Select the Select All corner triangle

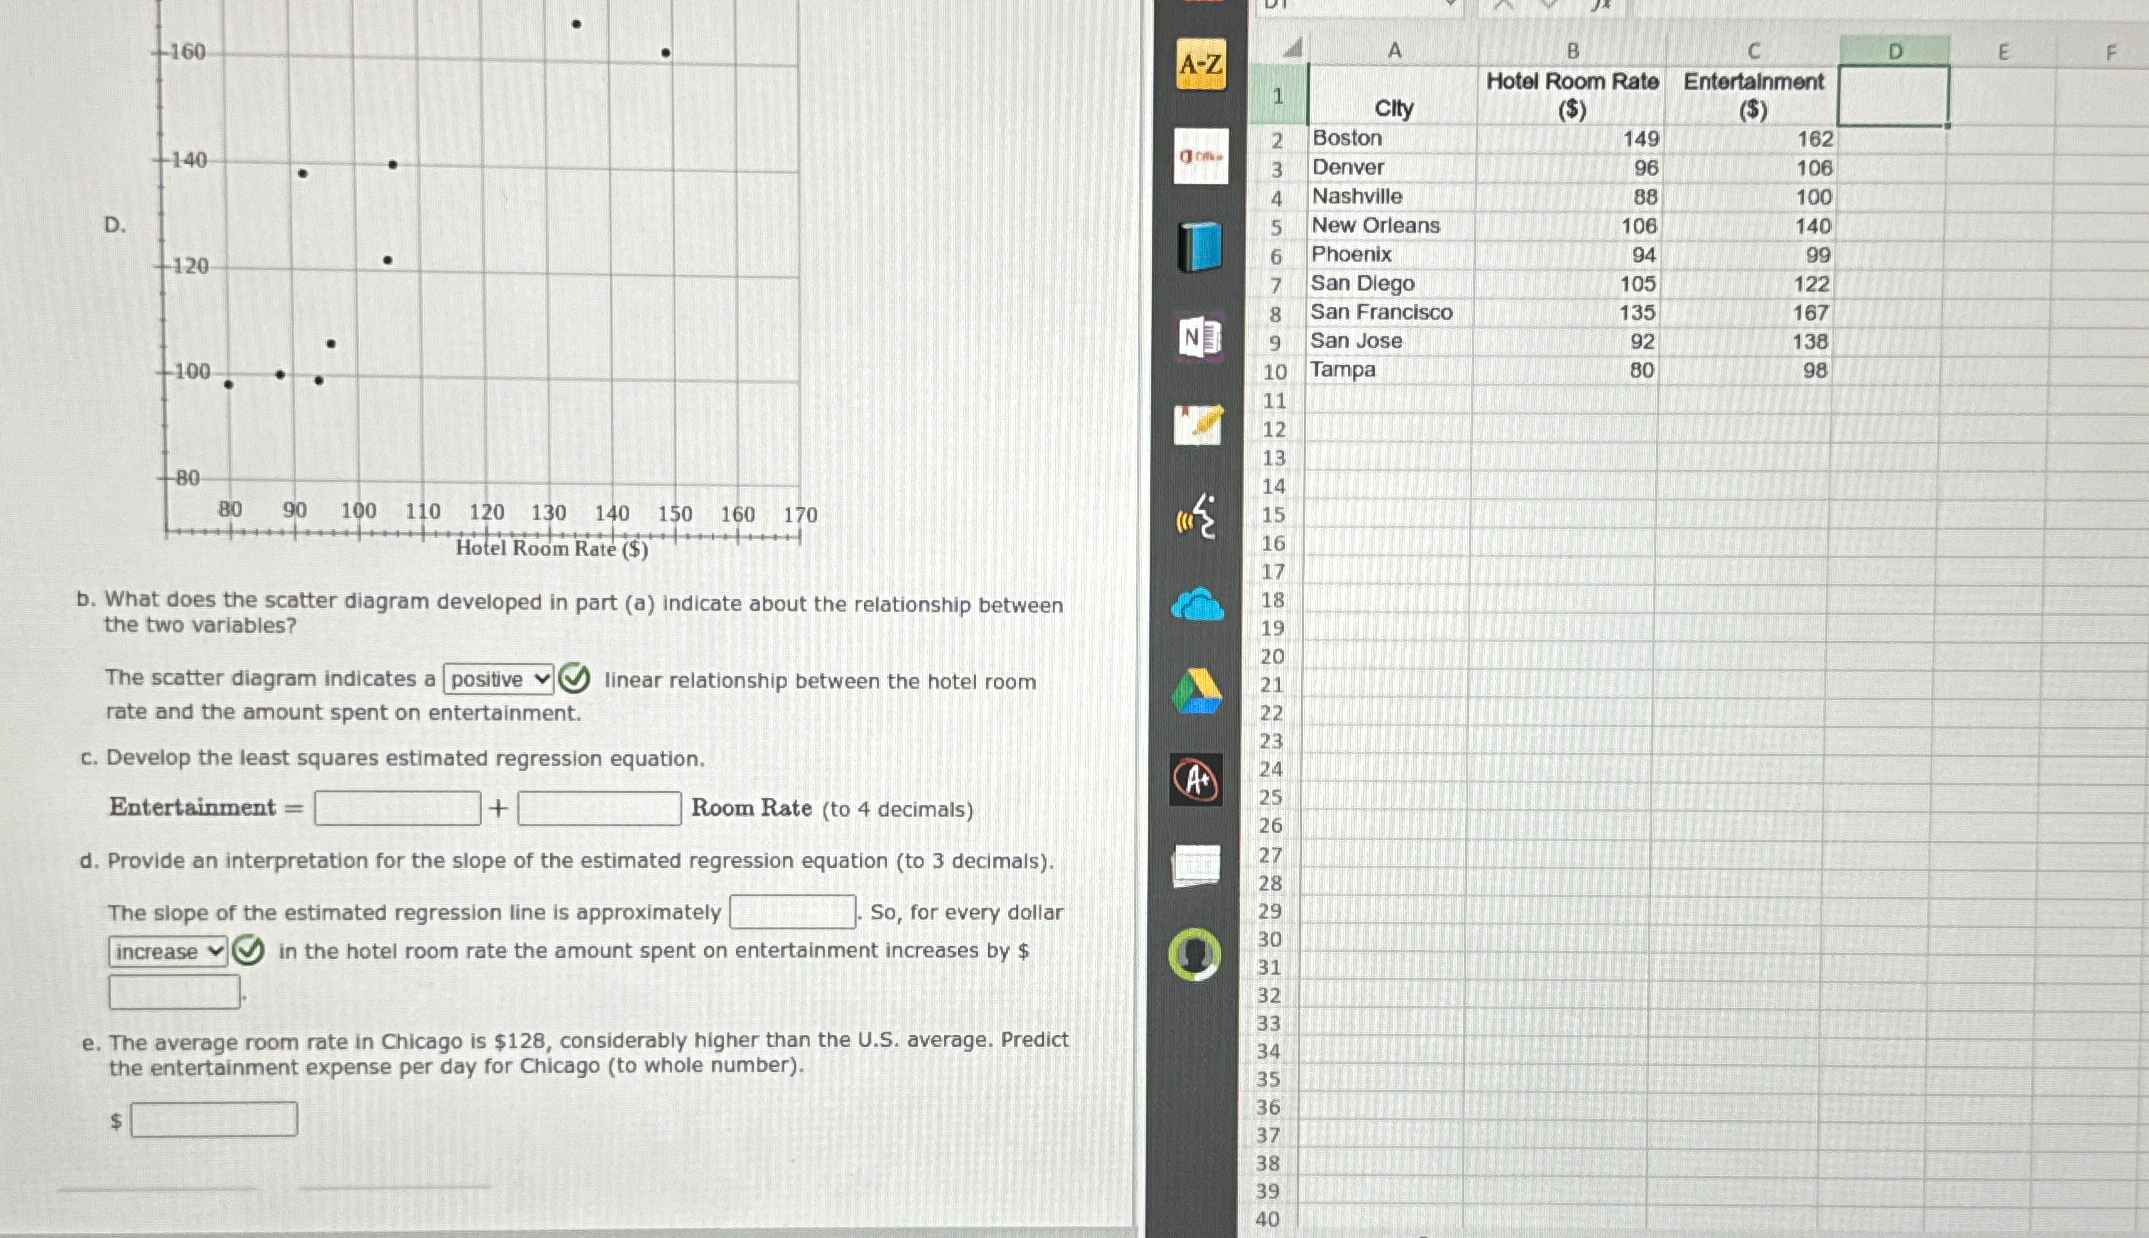tap(1292, 49)
